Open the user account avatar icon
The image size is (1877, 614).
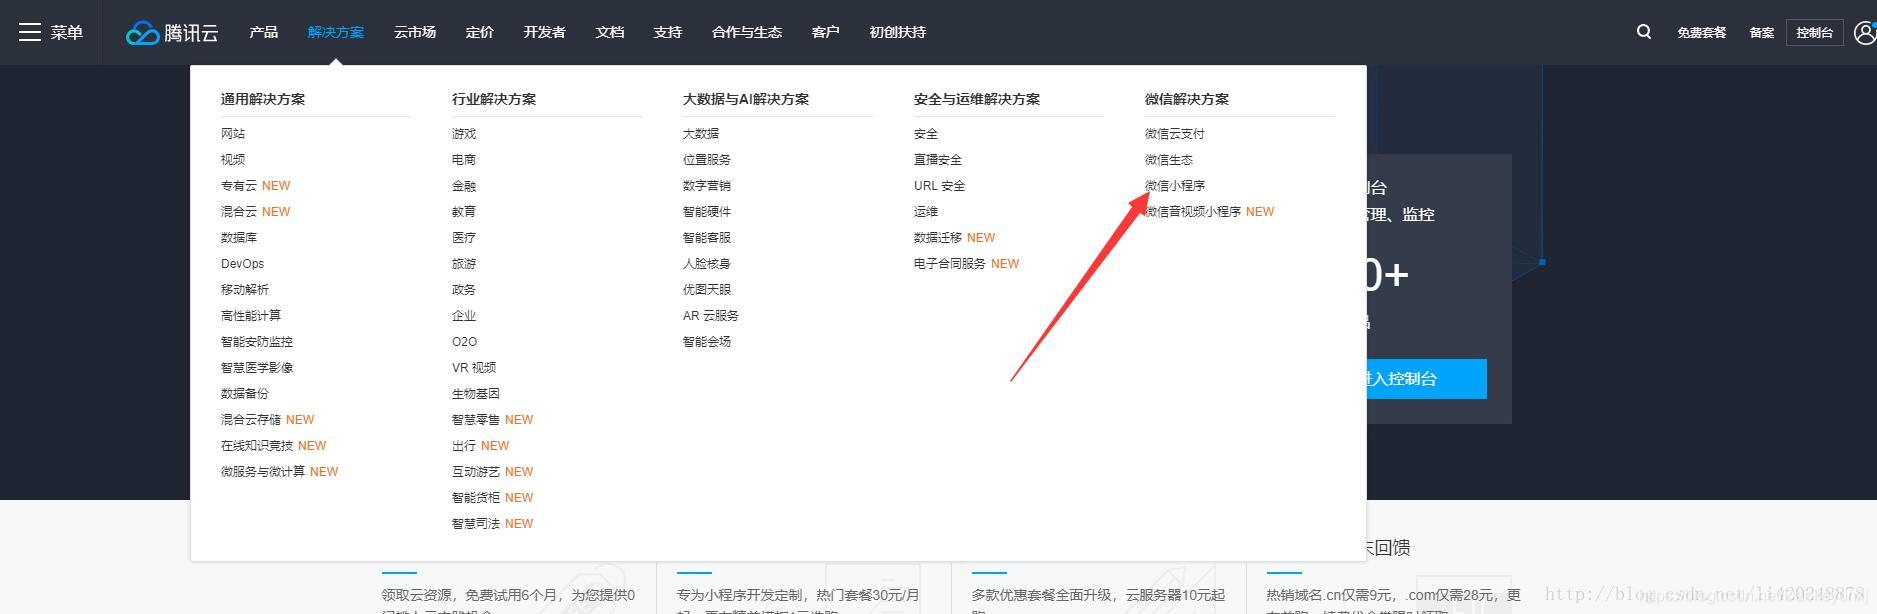(1865, 32)
